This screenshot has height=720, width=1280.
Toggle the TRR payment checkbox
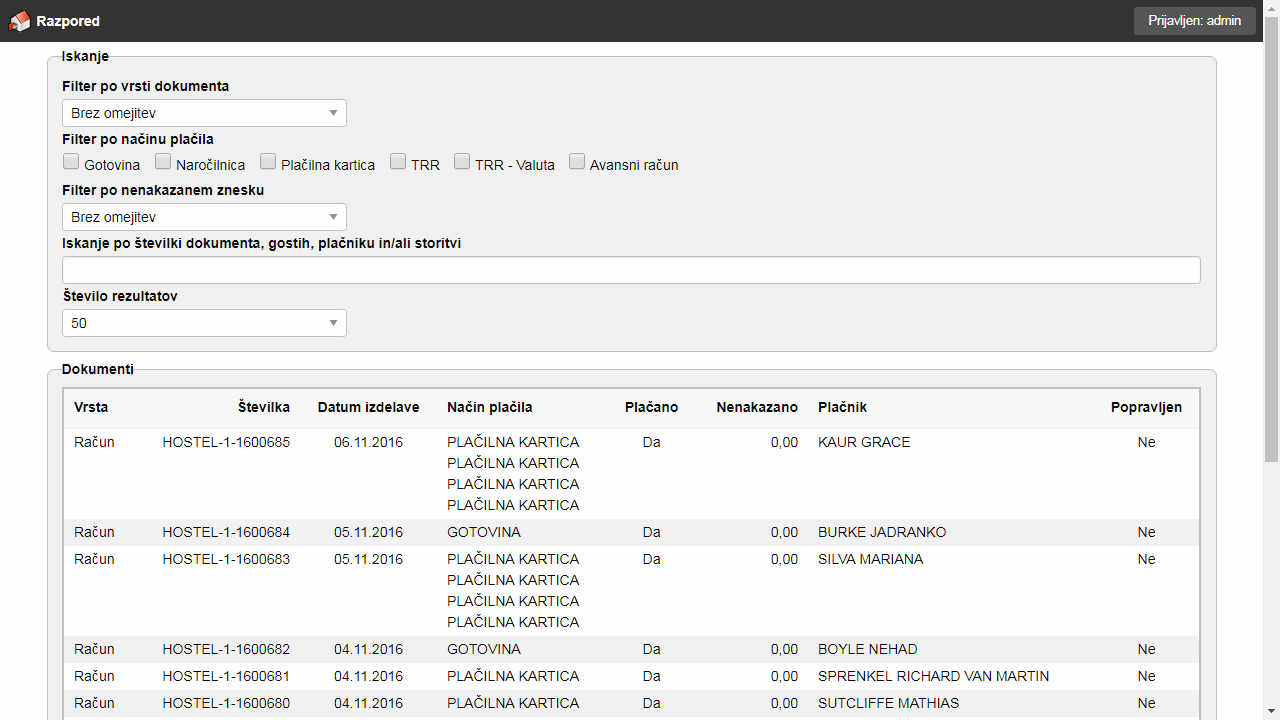point(398,162)
